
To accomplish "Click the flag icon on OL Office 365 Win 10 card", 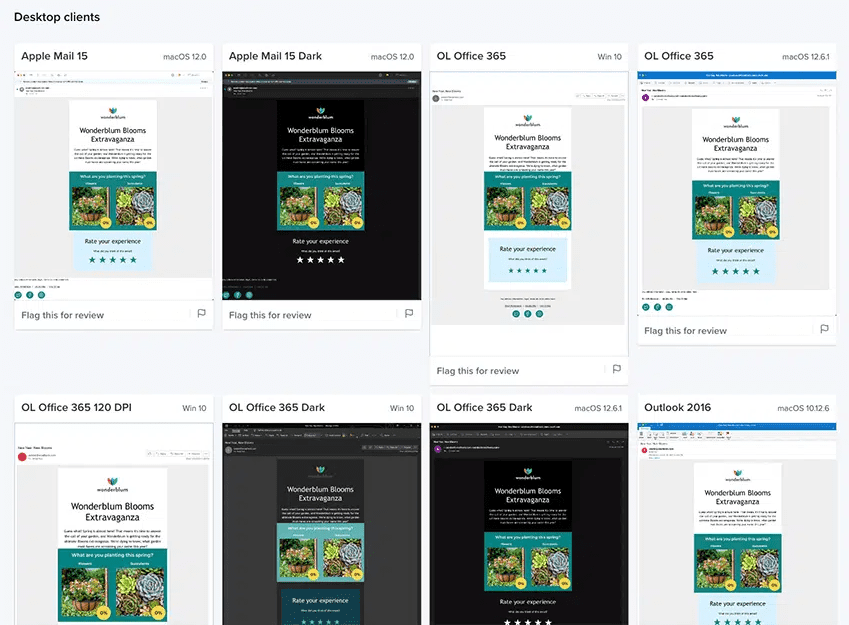I will [617, 370].
